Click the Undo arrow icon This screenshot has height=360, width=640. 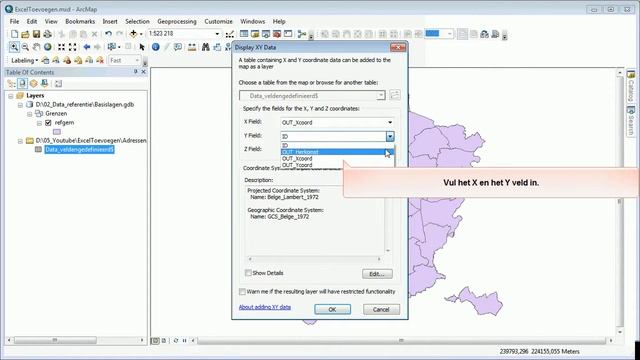(108, 34)
